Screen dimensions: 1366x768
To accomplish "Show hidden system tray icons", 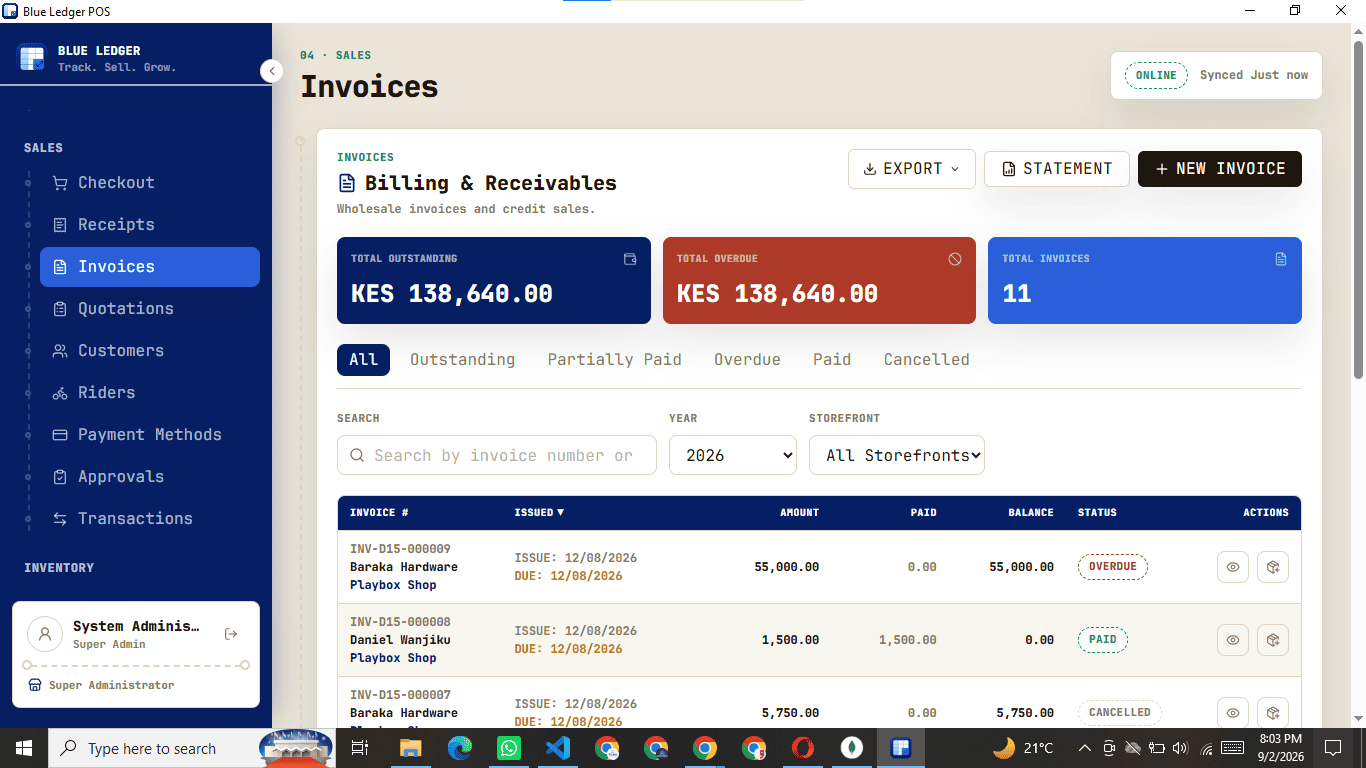I will (1085, 748).
